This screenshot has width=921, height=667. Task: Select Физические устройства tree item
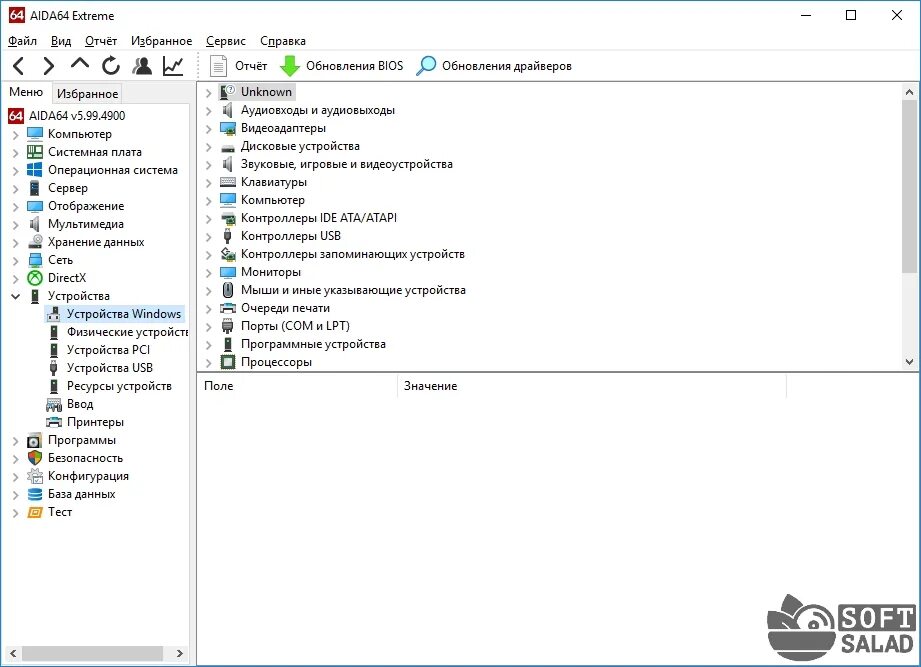(x=127, y=332)
